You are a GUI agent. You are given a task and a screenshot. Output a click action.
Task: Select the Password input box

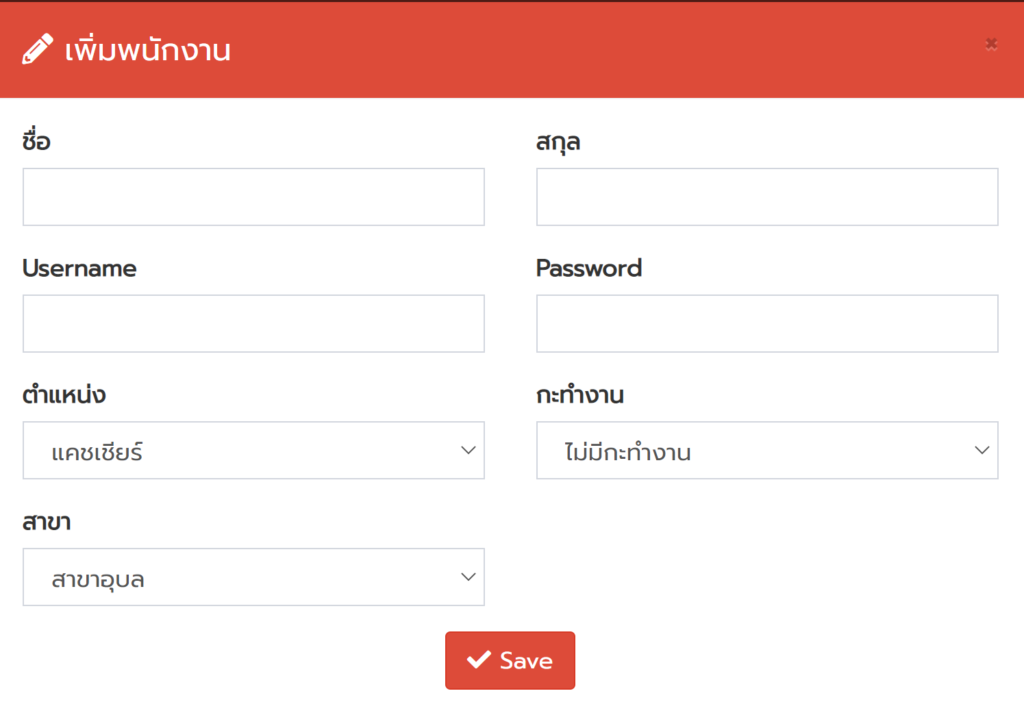click(x=767, y=323)
